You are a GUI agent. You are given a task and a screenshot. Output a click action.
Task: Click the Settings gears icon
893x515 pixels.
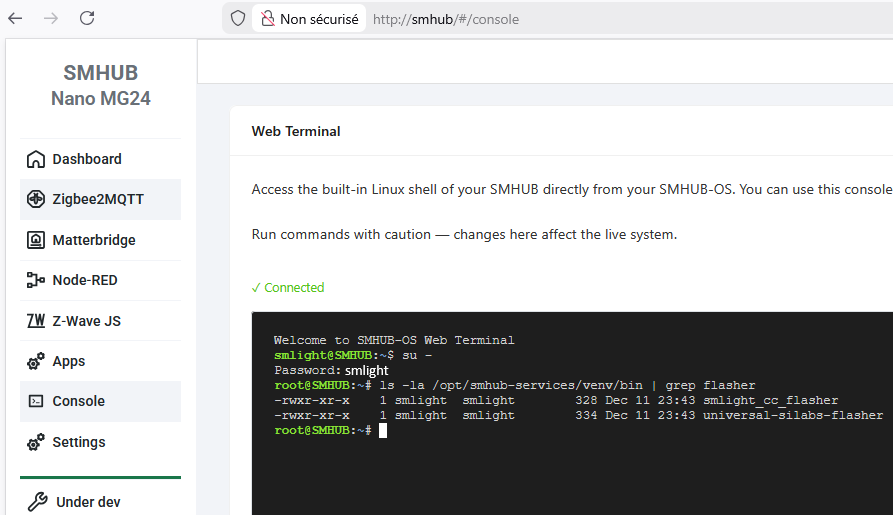pos(35,442)
